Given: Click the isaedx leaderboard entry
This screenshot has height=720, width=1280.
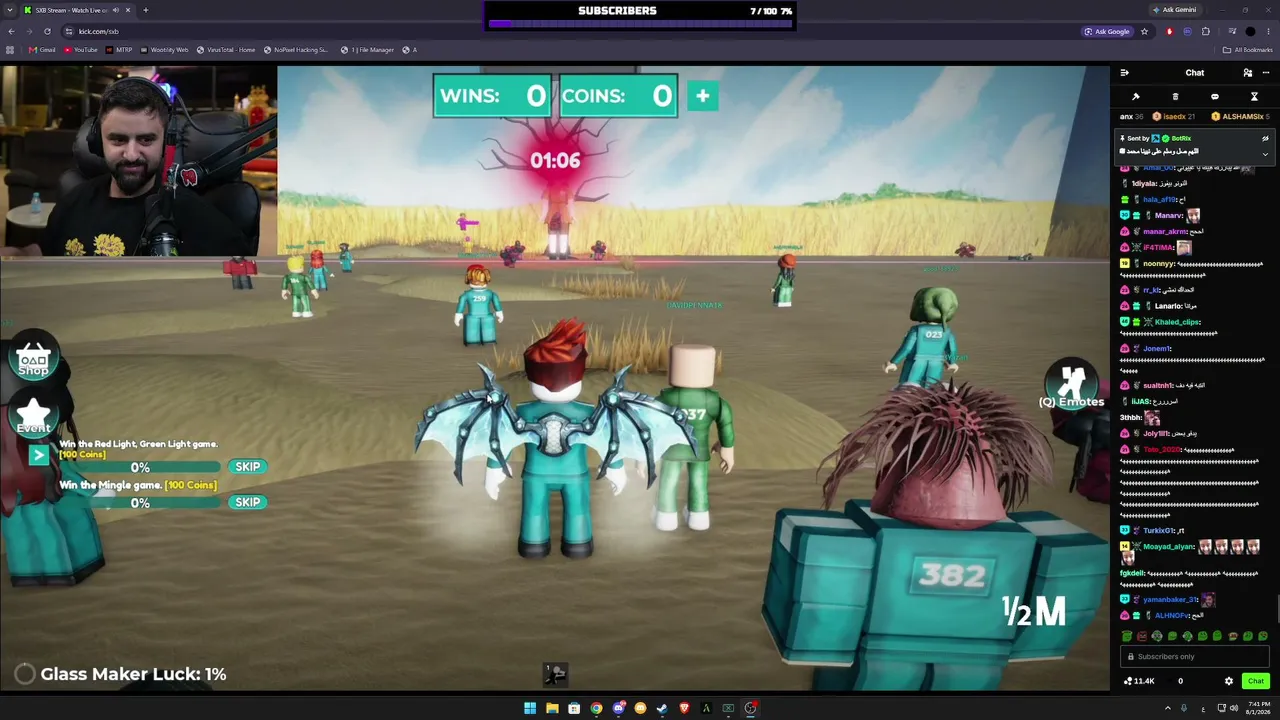Looking at the screenshot, I should click(1175, 116).
